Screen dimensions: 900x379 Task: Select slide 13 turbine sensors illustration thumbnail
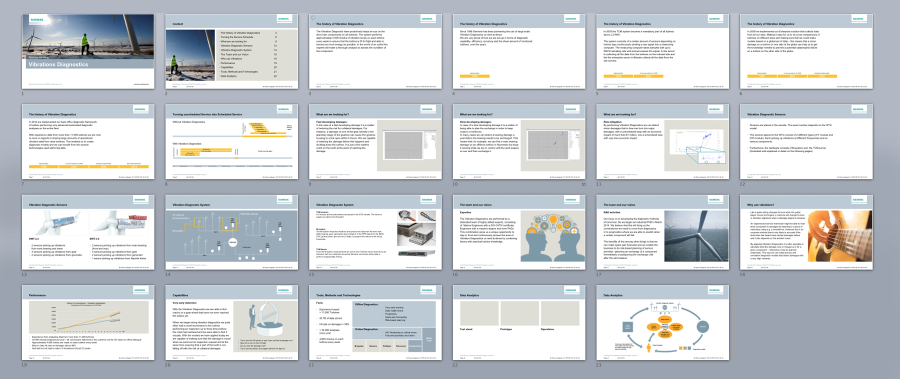click(x=88, y=233)
